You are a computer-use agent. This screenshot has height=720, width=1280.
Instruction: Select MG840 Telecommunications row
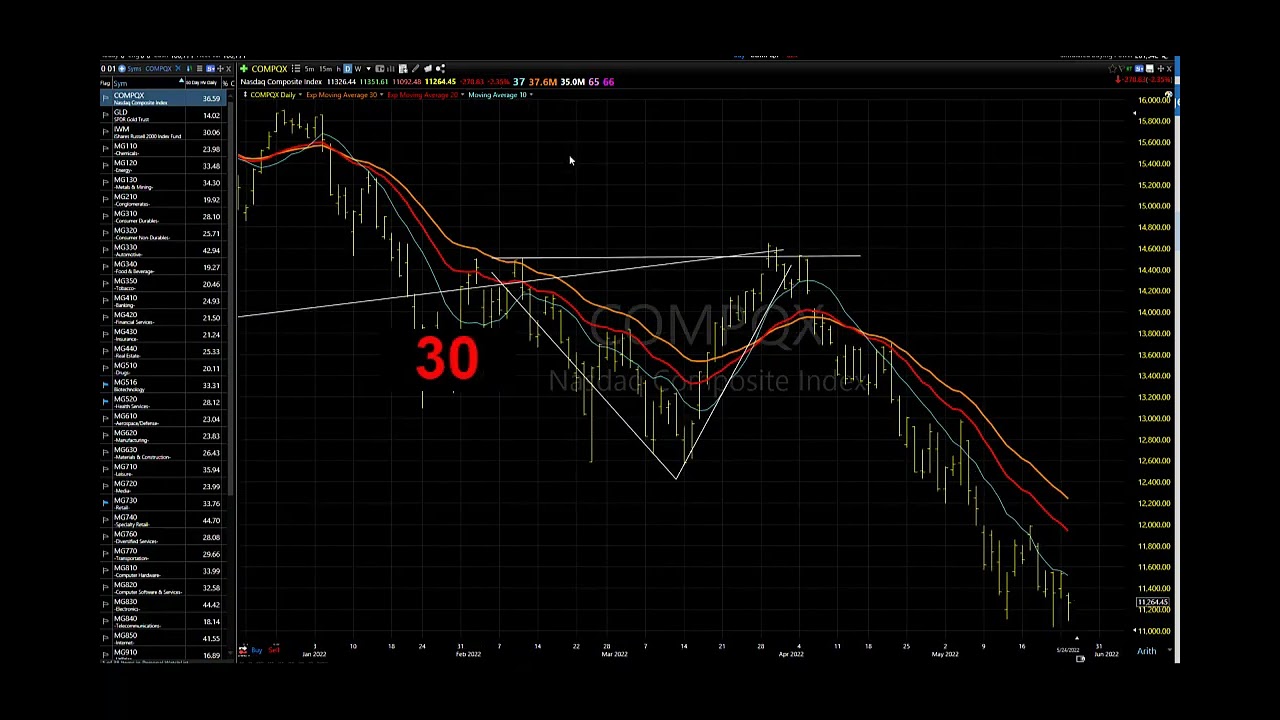pos(161,622)
